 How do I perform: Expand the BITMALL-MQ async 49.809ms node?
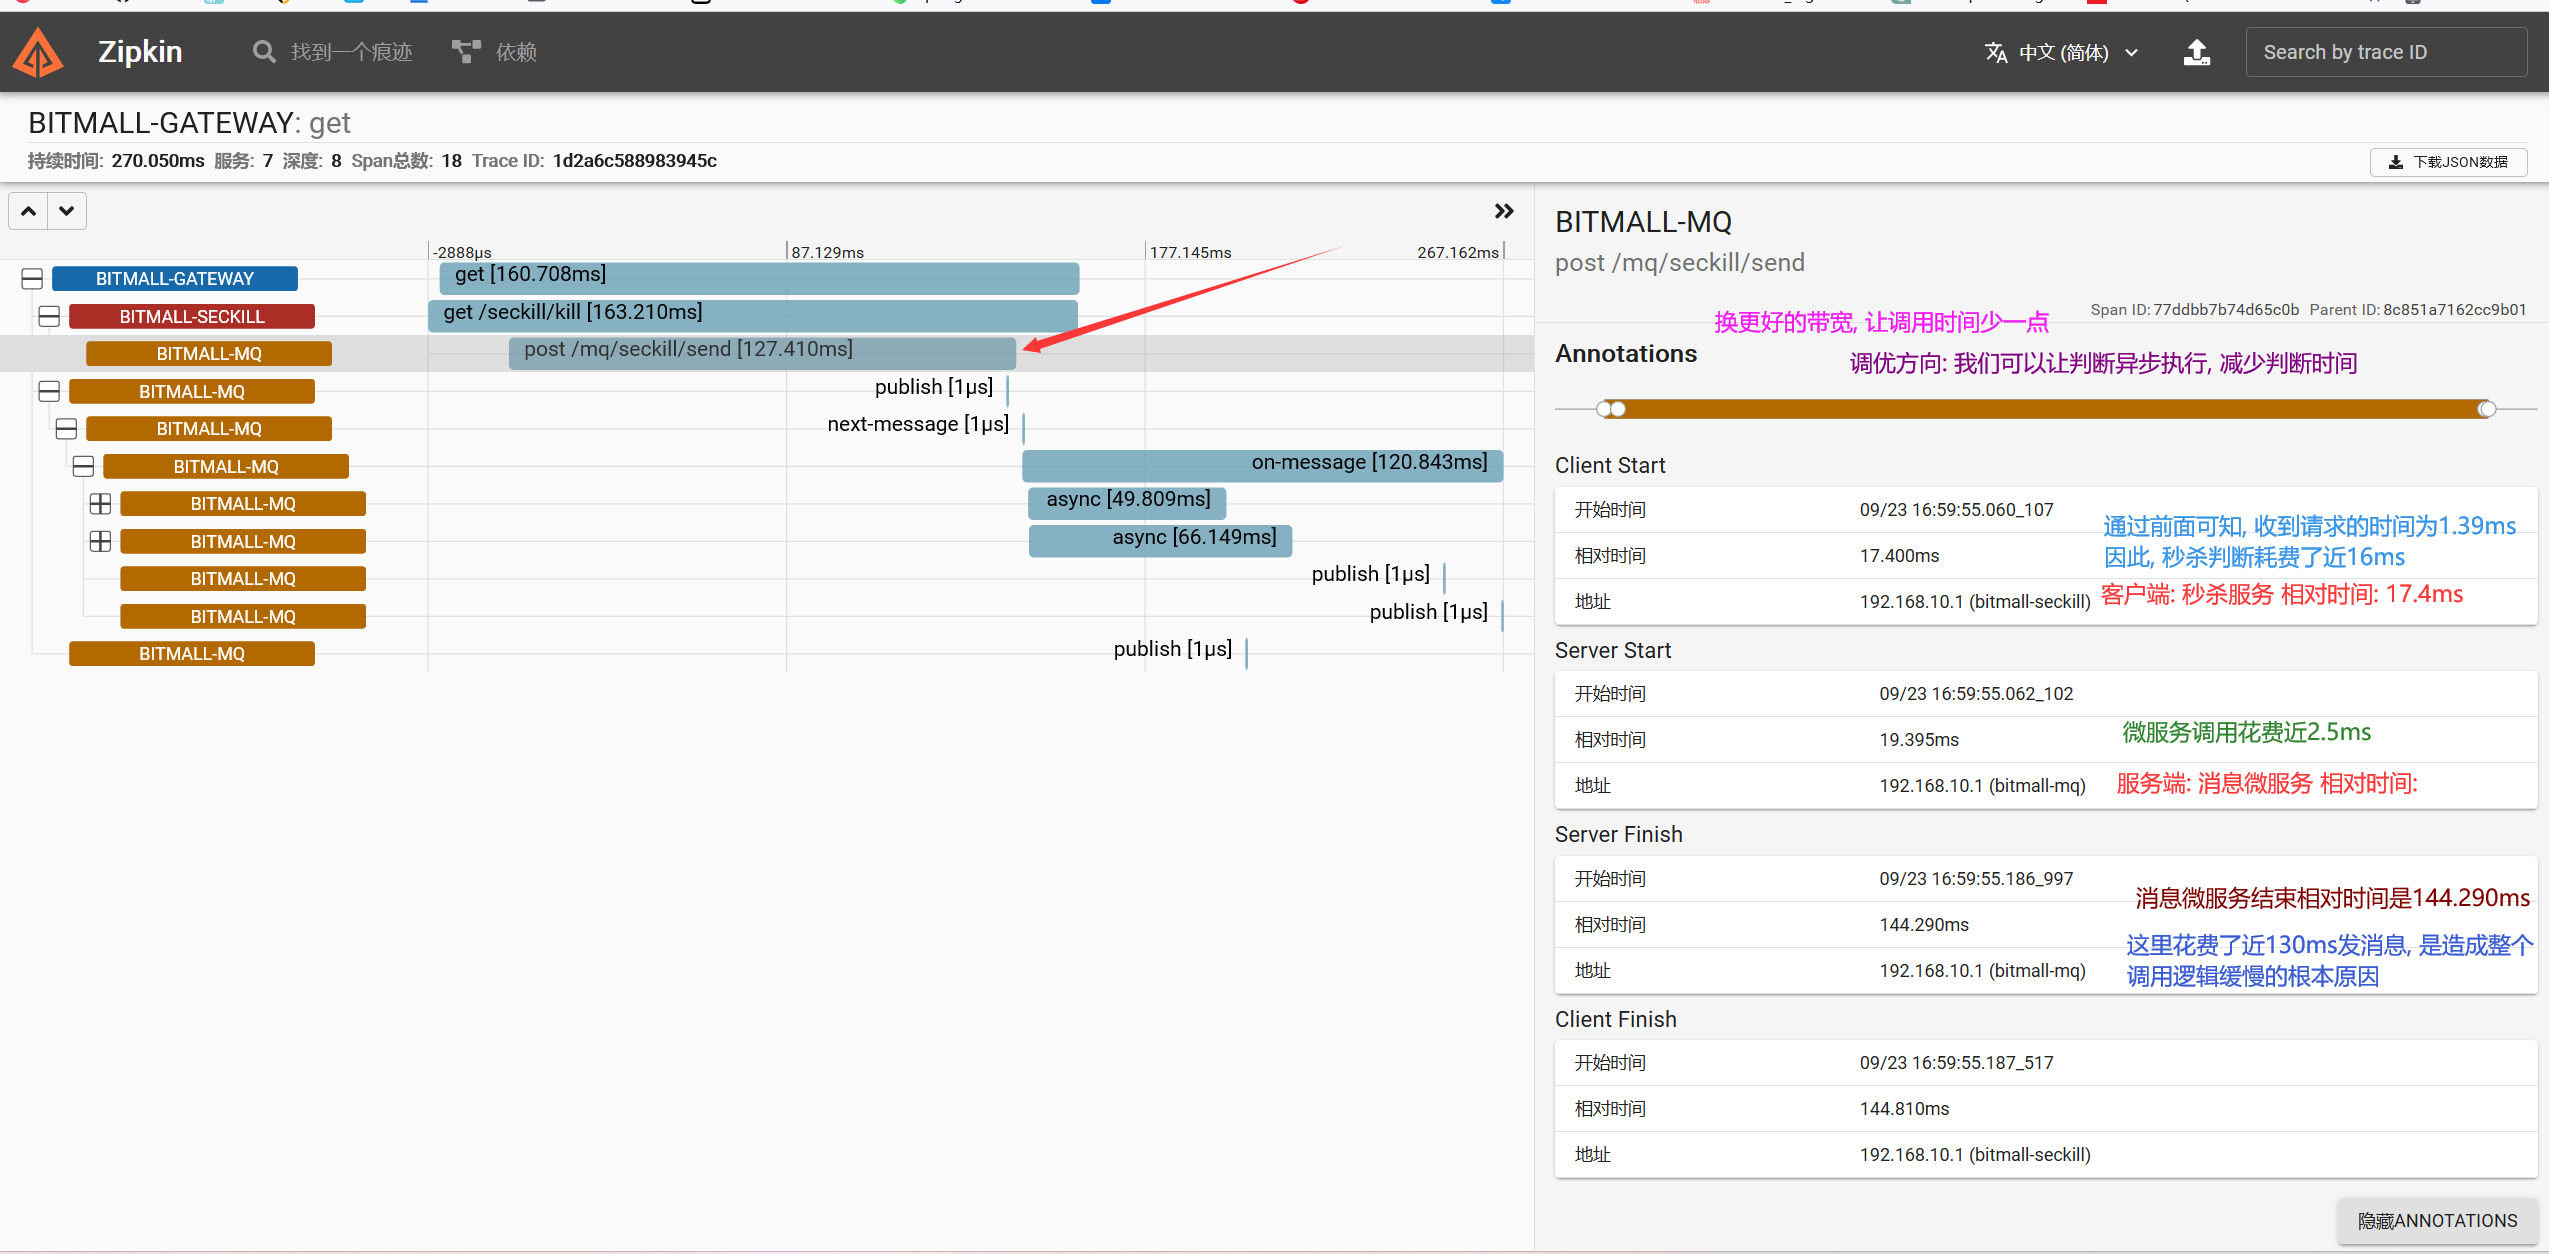100,504
